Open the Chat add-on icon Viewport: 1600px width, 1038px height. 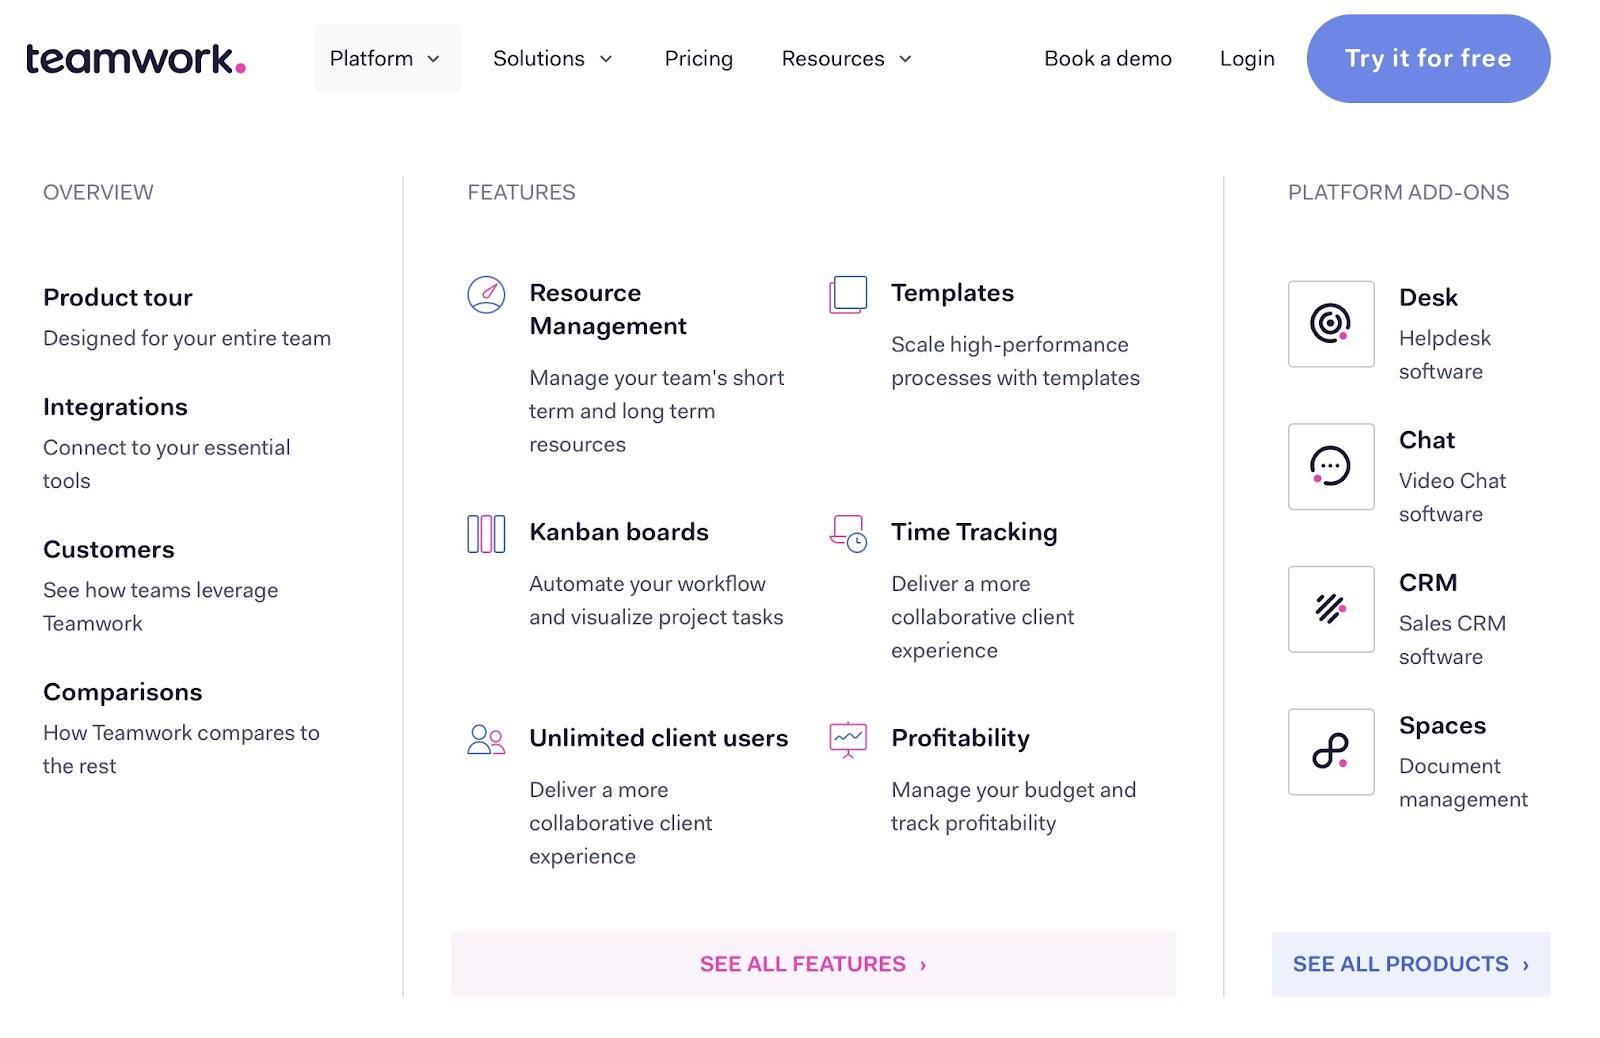pos(1331,466)
